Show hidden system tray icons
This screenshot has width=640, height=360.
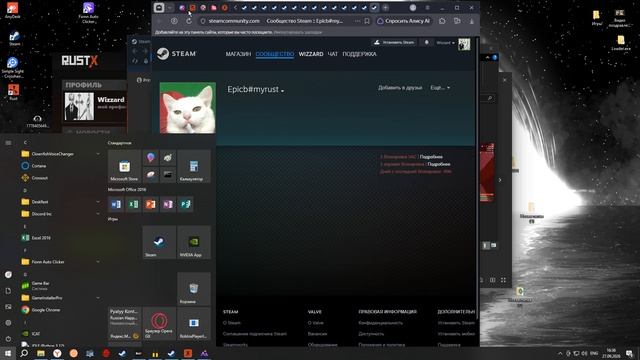click(x=560, y=353)
